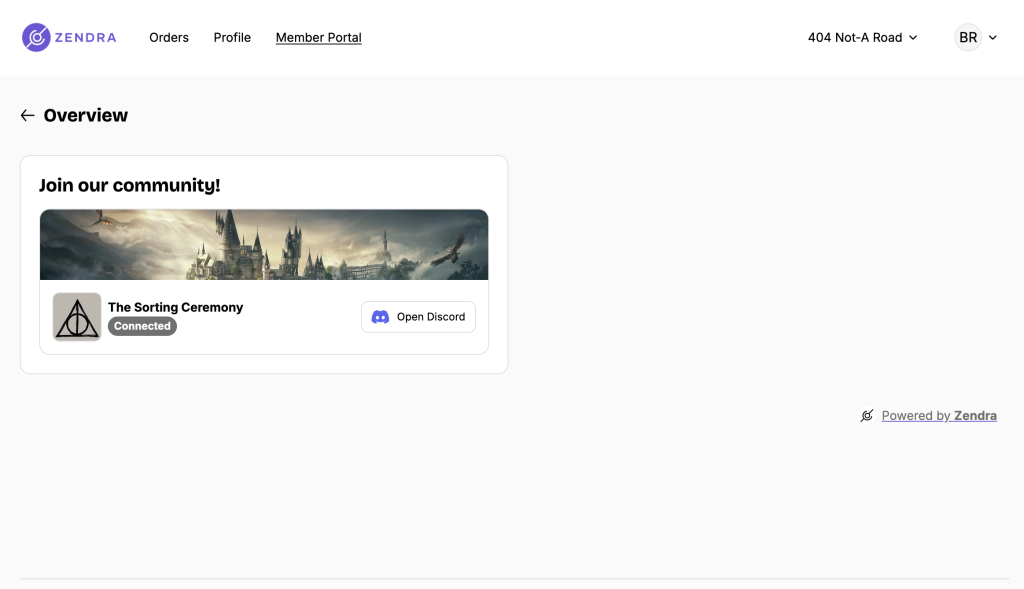Go back using the Overview arrow
Screen dimensions: 1024x589
[27, 116]
